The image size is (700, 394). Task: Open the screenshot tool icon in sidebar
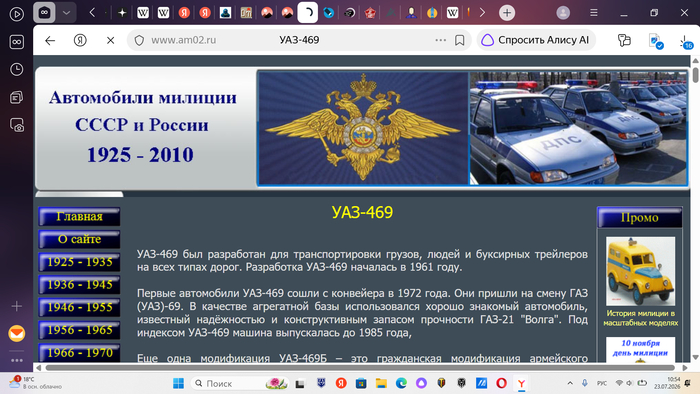[17, 125]
